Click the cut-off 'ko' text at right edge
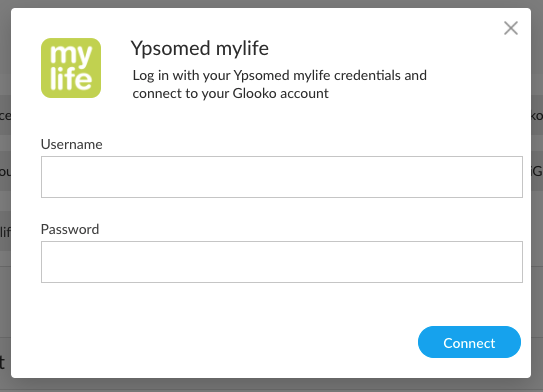This screenshot has height=392, width=543. pyautogui.click(x=537, y=116)
